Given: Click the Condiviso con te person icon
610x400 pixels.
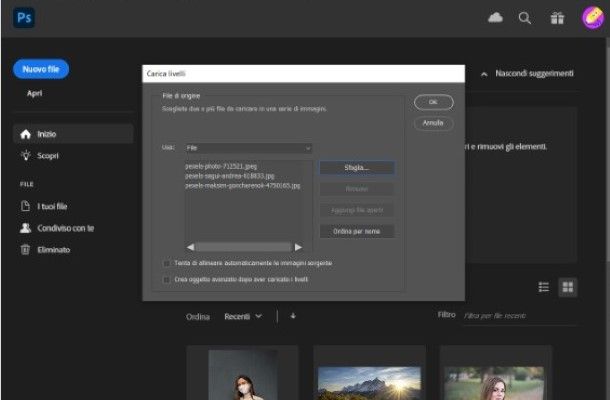Looking at the screenshot, I should pyautogui.click(x=25, y=228).
